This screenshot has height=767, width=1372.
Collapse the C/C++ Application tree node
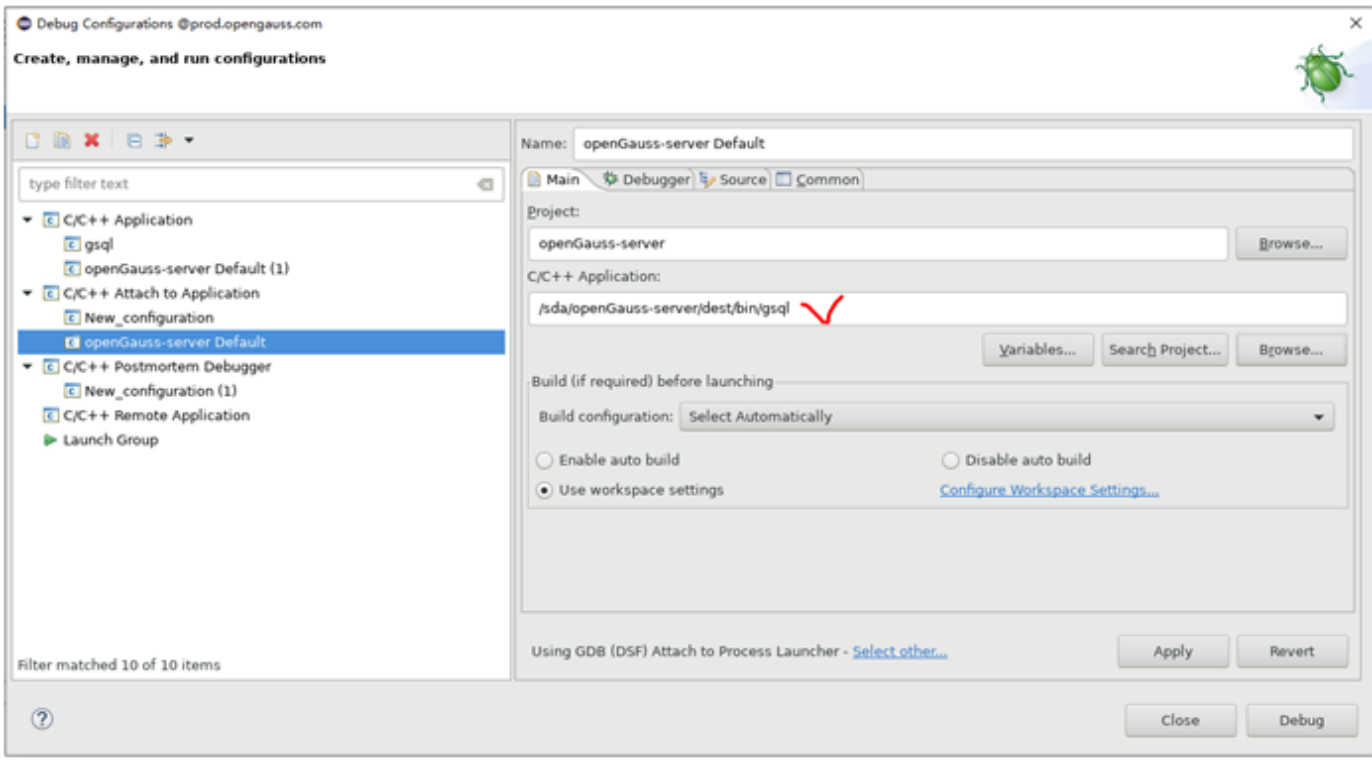point(28,220)
